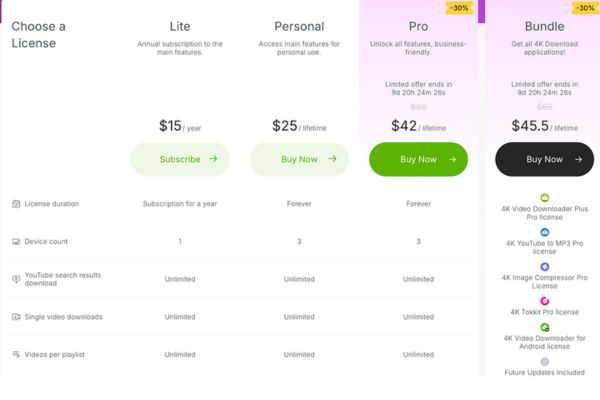Select the Lite plan heading
Viewport: 600px width, 400px height.
point(180,24)
